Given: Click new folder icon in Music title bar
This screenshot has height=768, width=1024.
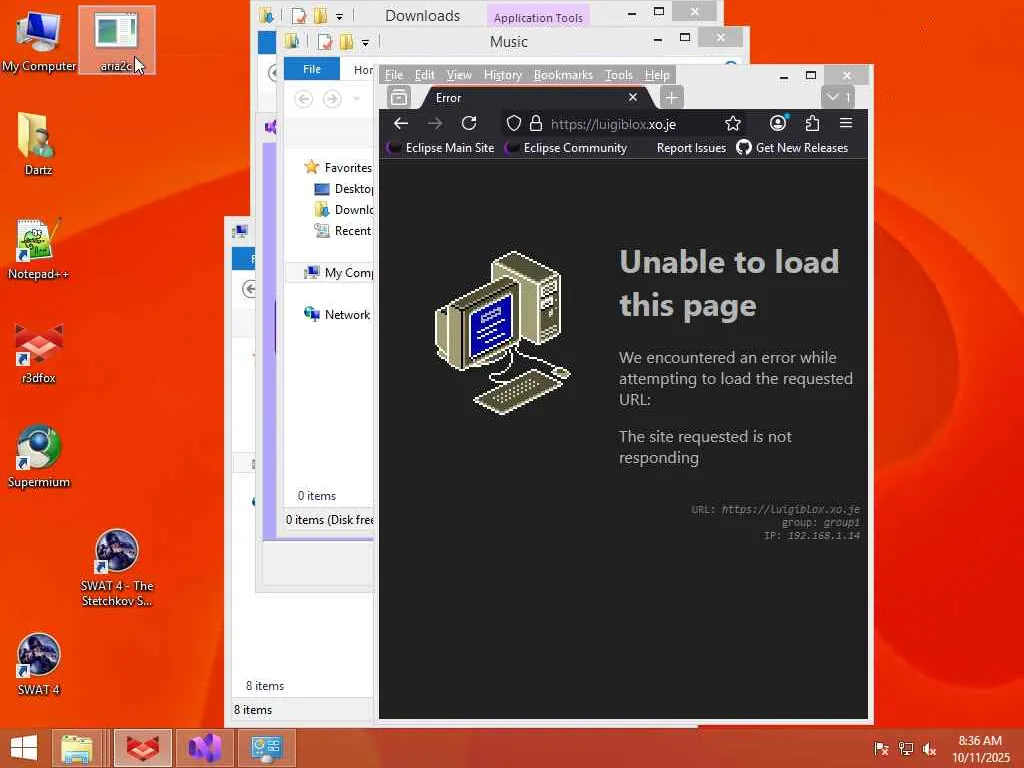Looking at the screenshot, I should 346,42.
